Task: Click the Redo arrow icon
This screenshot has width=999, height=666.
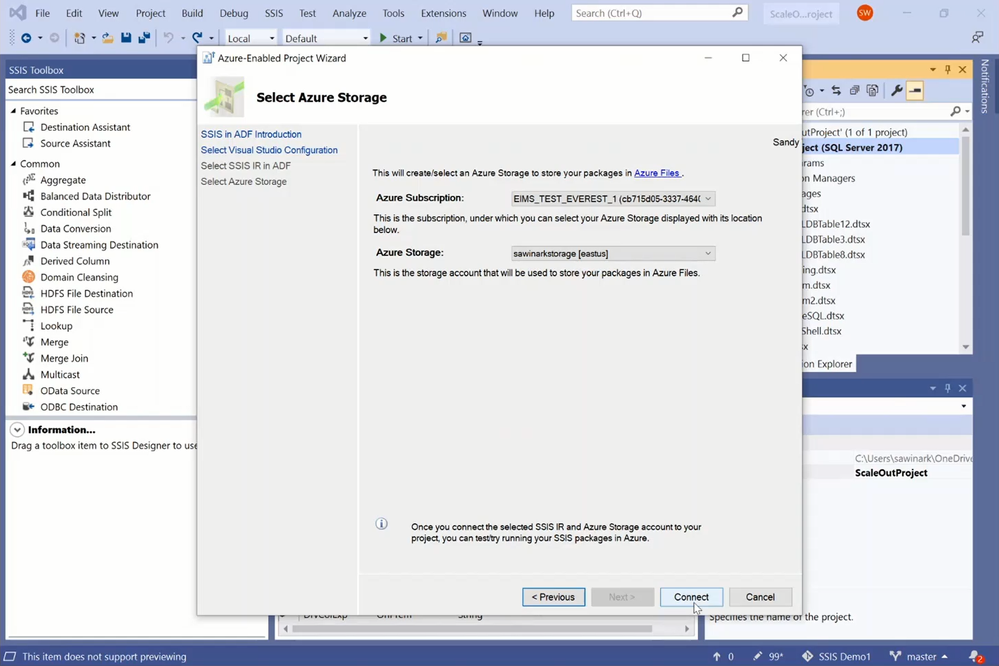Action: pos(198,38)
